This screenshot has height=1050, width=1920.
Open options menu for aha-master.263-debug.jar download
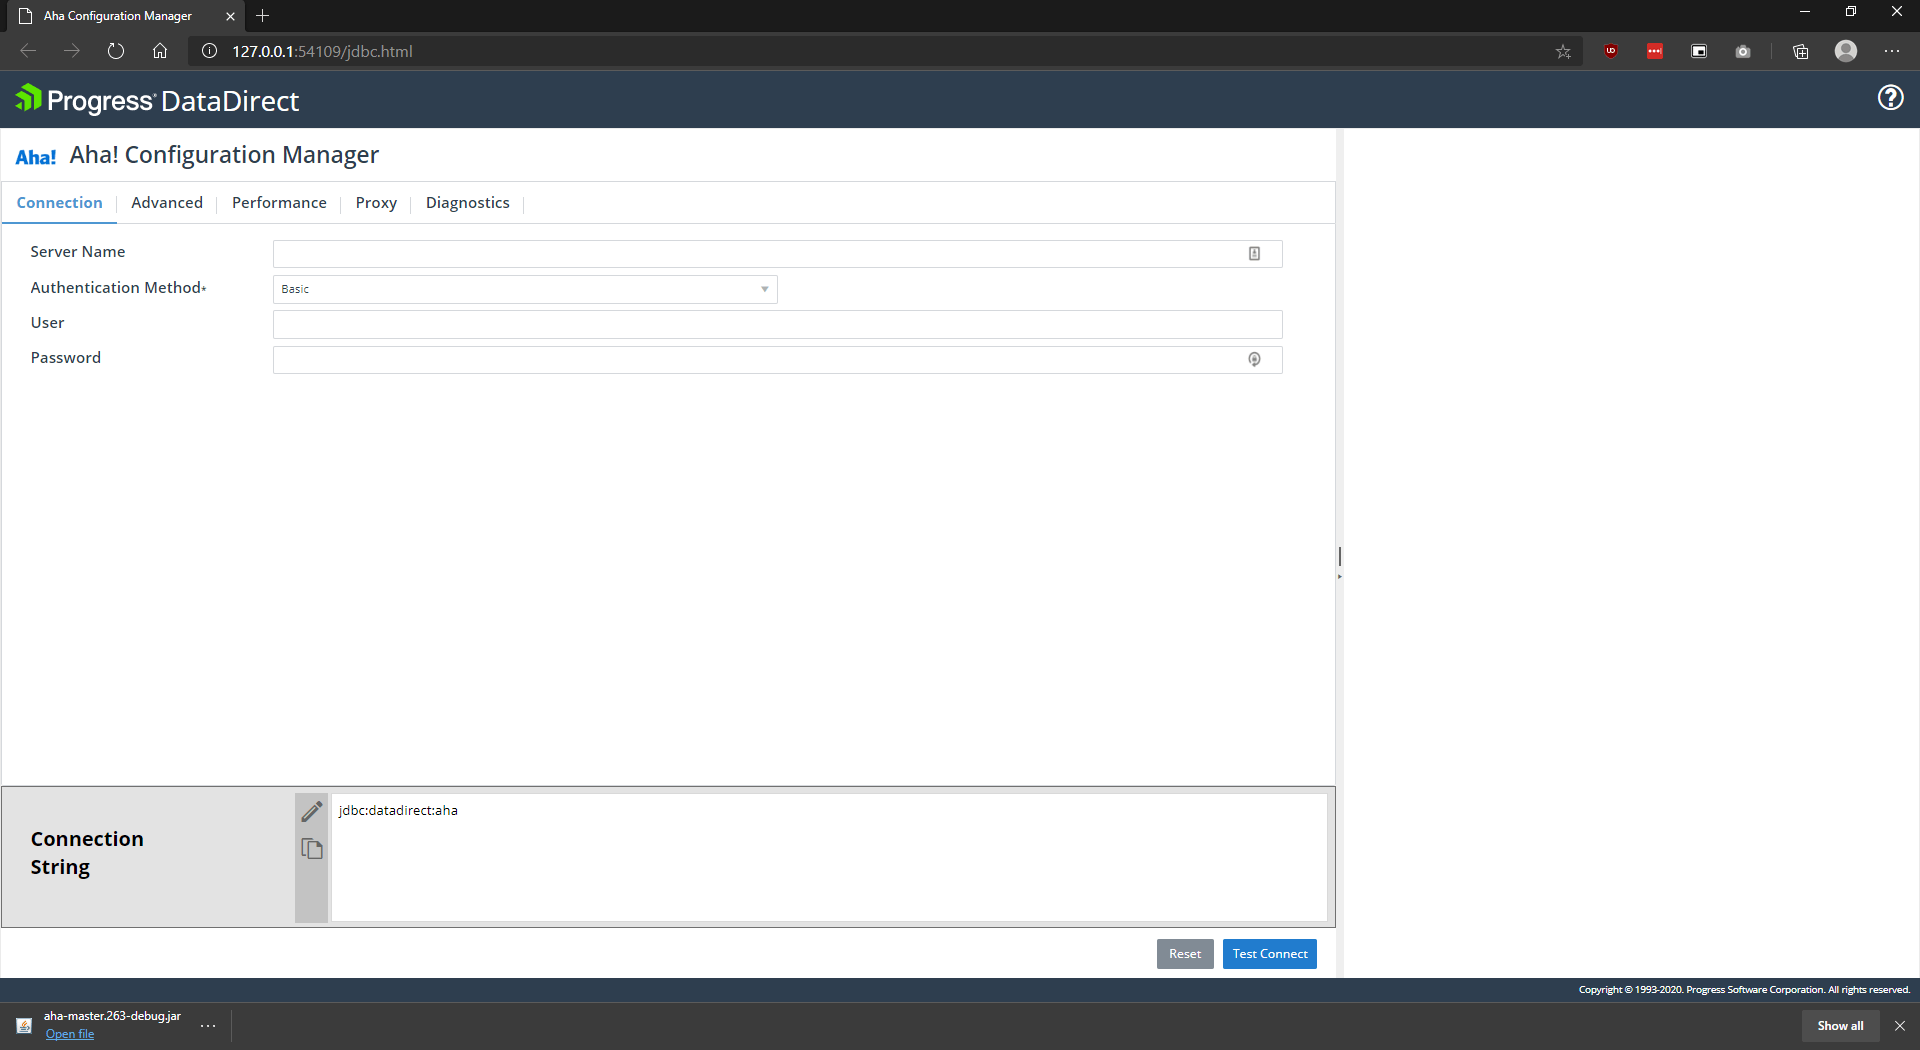point(208,1026)
